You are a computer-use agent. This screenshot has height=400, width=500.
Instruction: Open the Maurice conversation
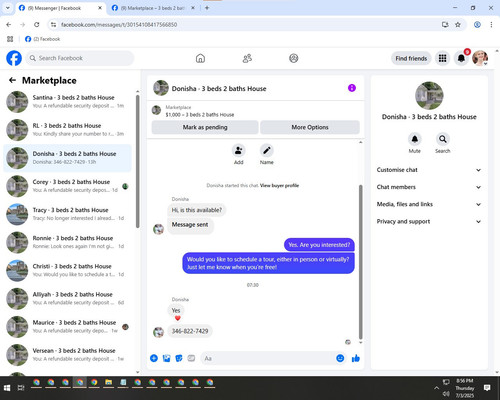click(67, 327)
